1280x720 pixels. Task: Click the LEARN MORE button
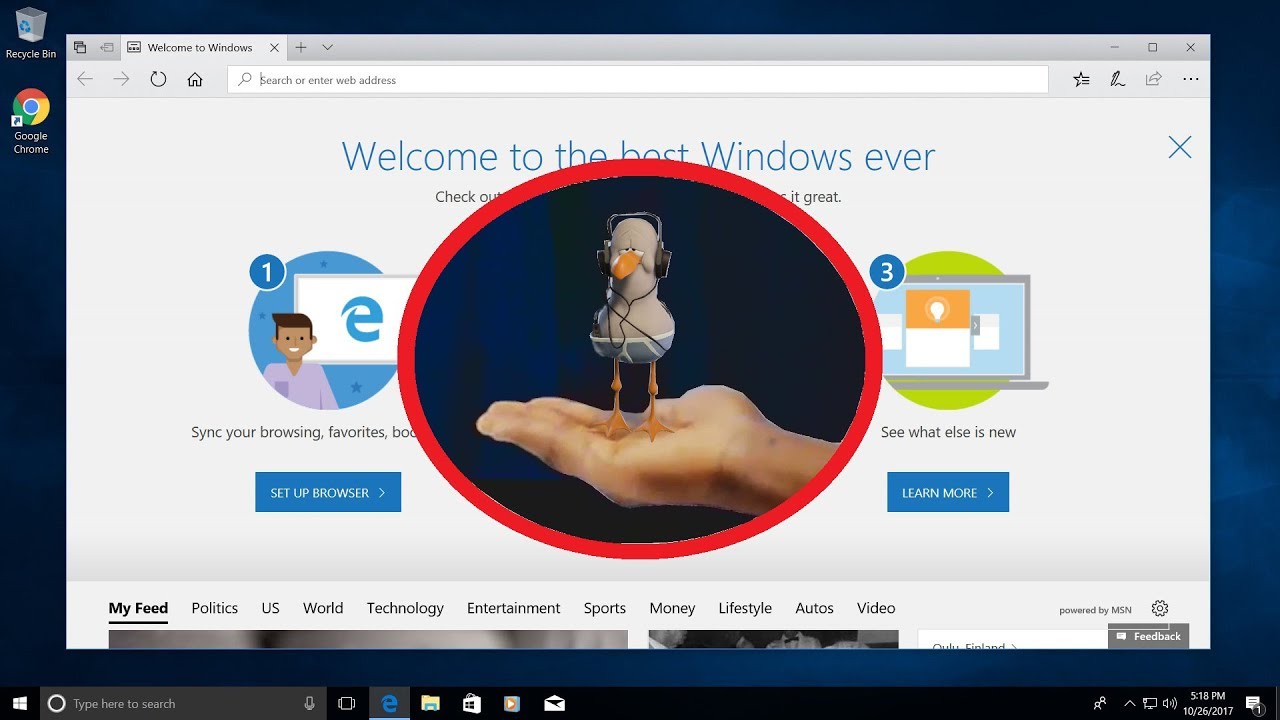948,492
